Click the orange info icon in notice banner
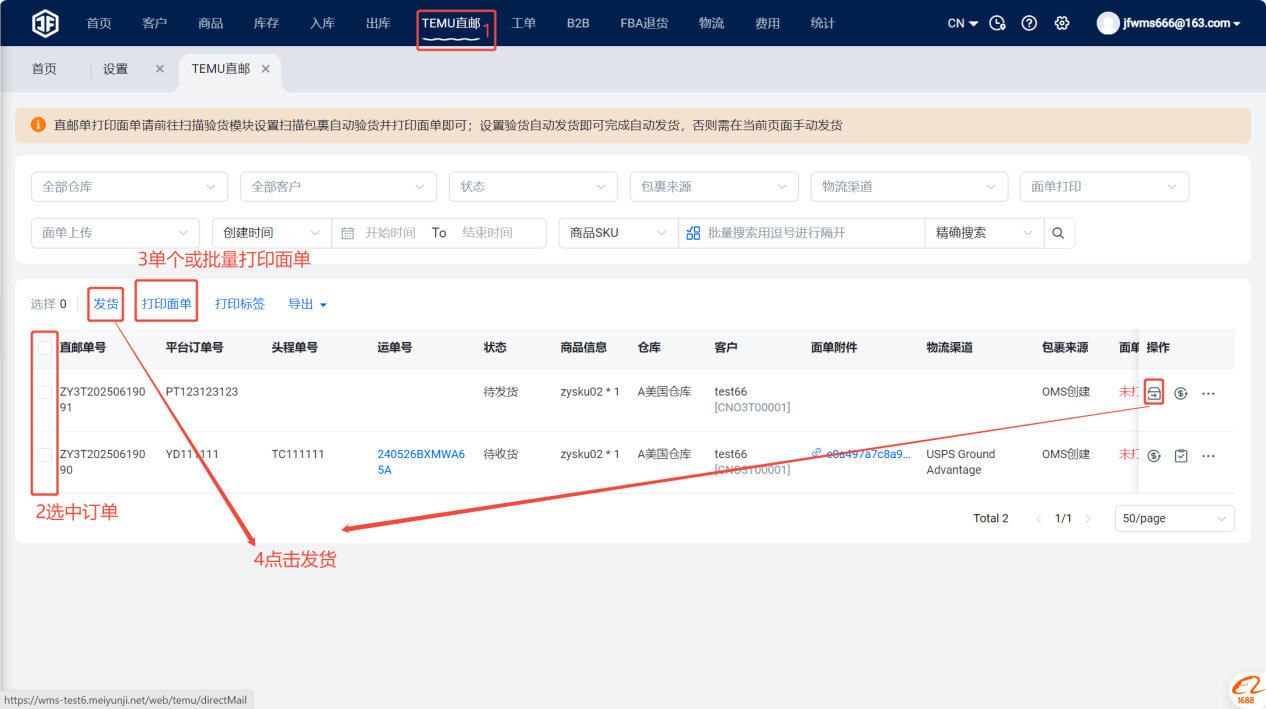The height and width of the screenshot is (709, 1266). click(x=38, y=125)
